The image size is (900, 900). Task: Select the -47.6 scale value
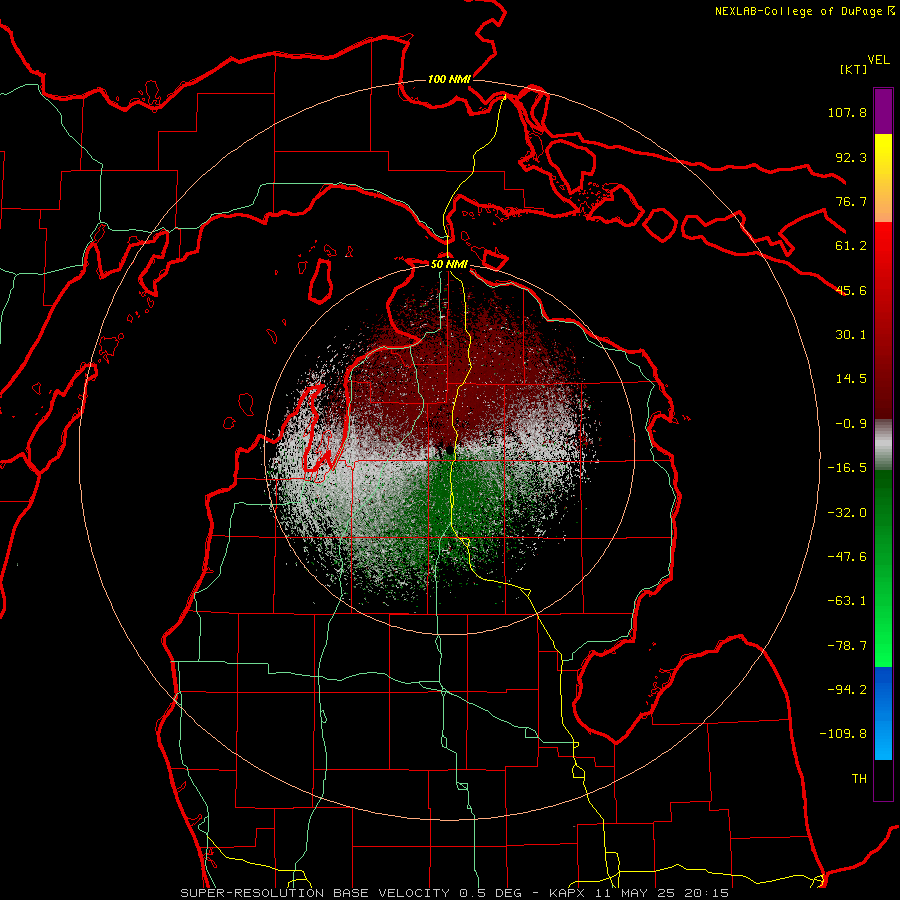(847, 557)
